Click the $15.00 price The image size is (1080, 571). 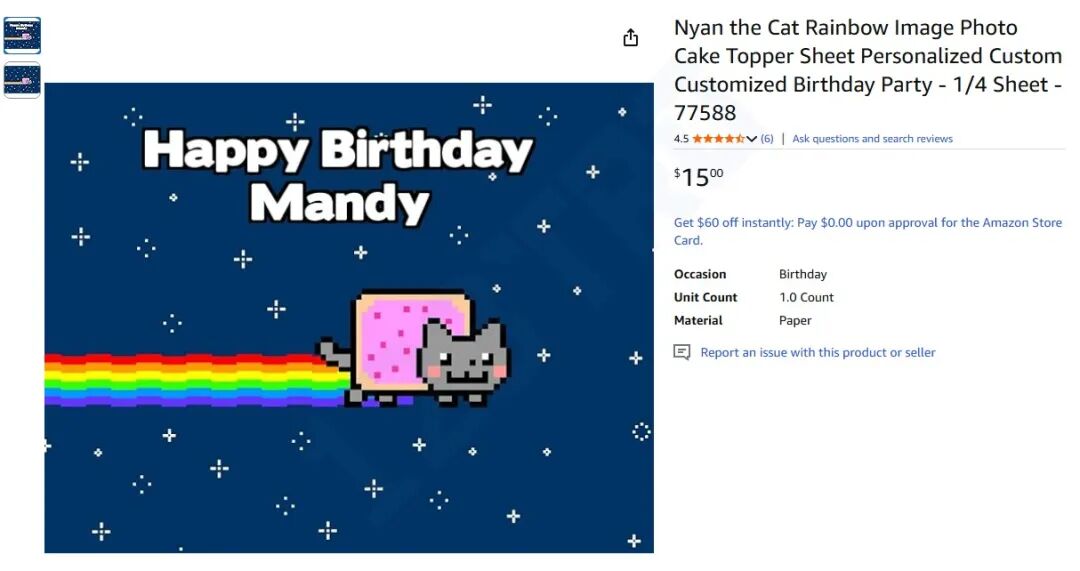click(x=698, y=178)
